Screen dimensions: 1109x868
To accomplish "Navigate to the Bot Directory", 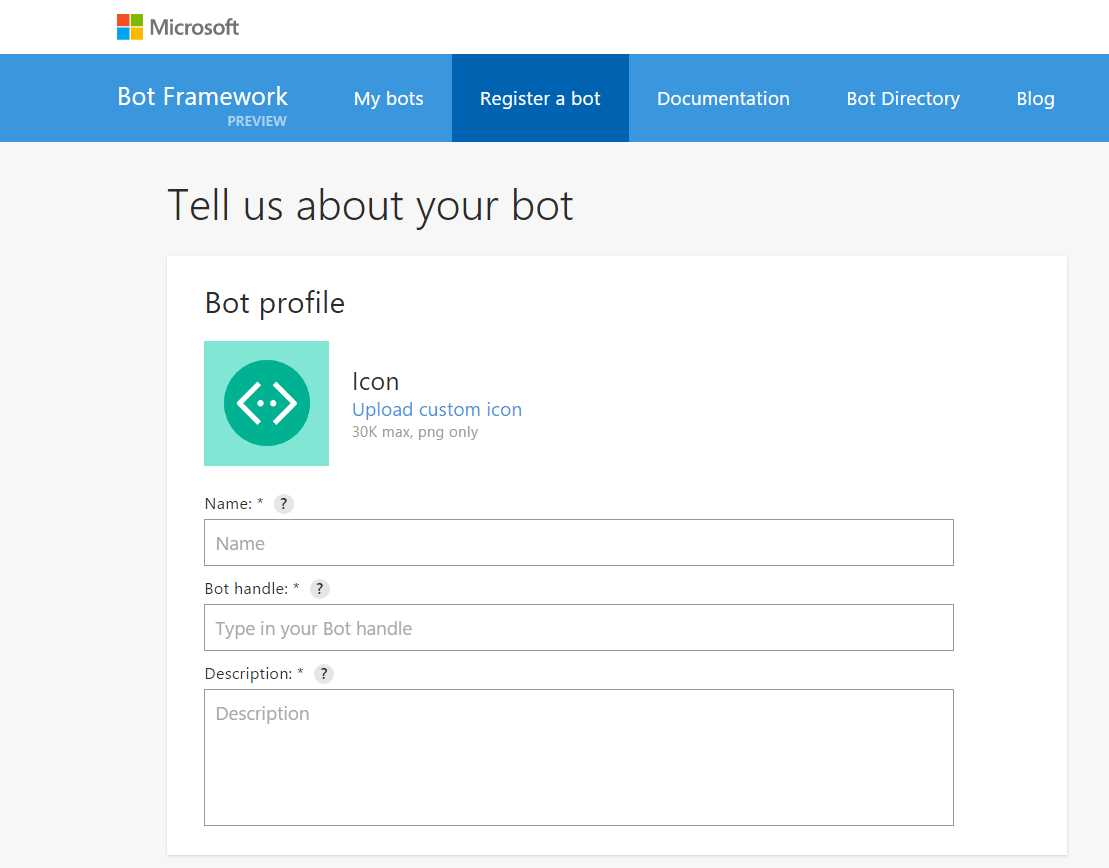I will click(902, 98).
